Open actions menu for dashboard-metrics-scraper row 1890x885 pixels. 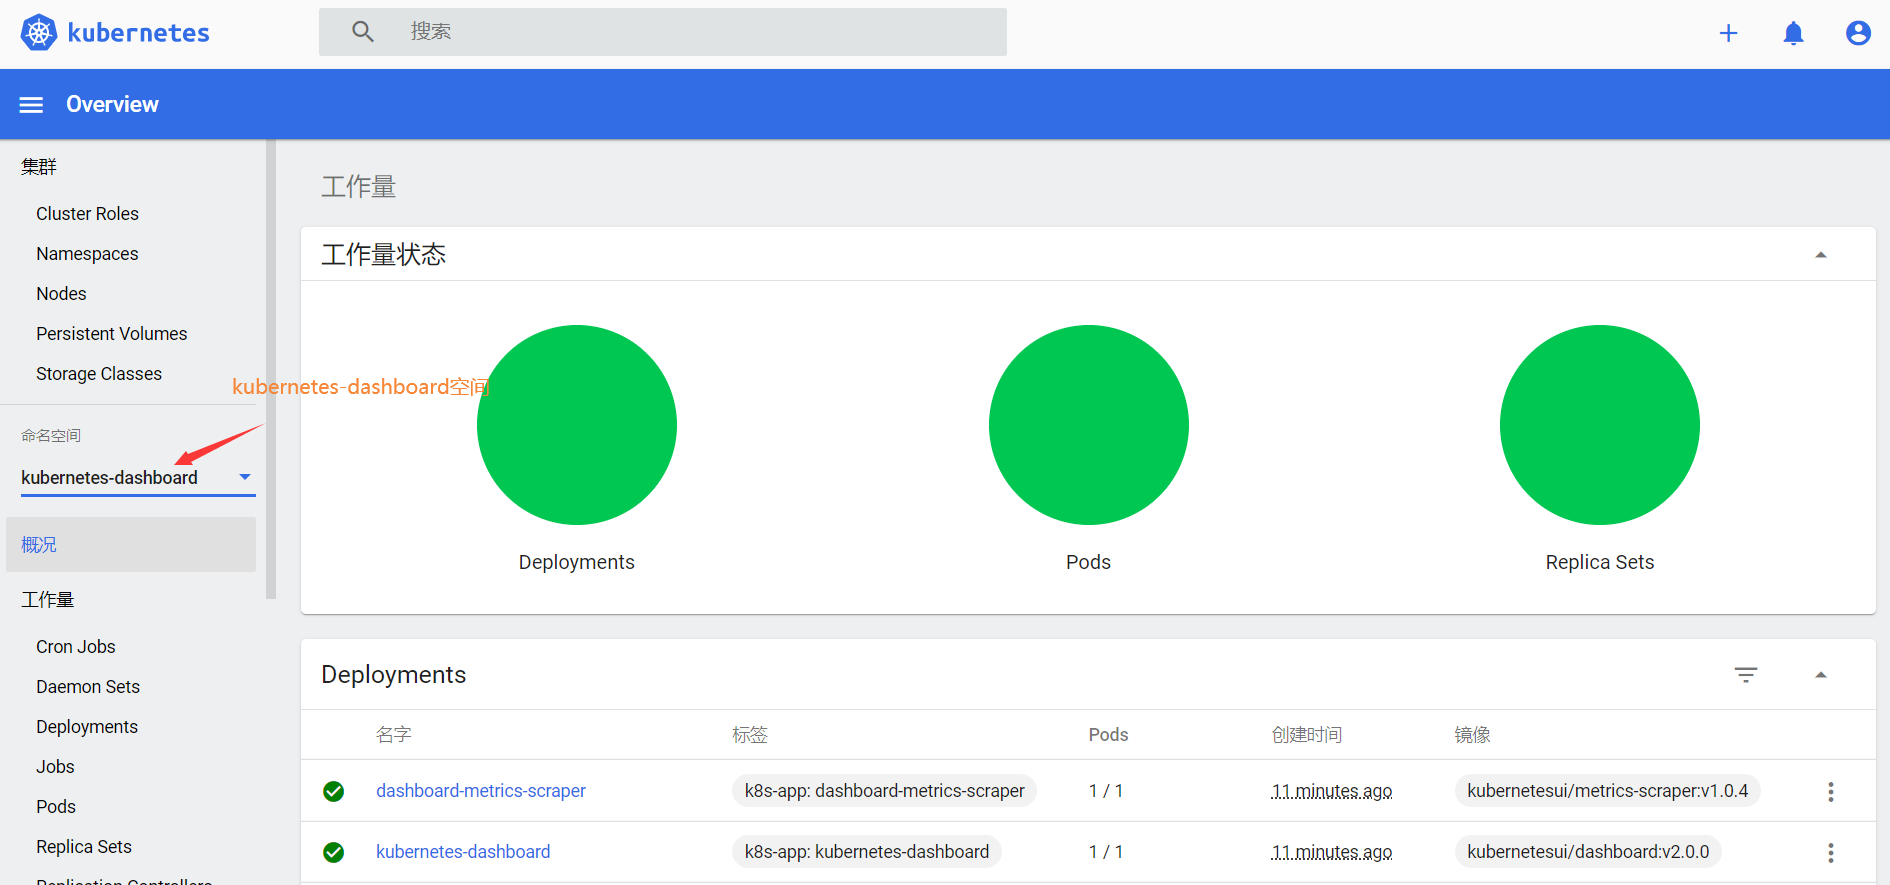coord(1831,792)
